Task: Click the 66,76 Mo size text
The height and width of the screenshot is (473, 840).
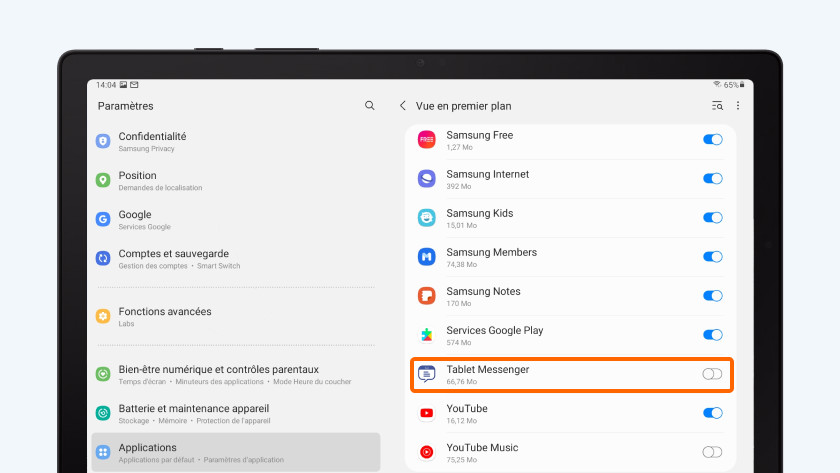Action: click(x=461, y=382)
